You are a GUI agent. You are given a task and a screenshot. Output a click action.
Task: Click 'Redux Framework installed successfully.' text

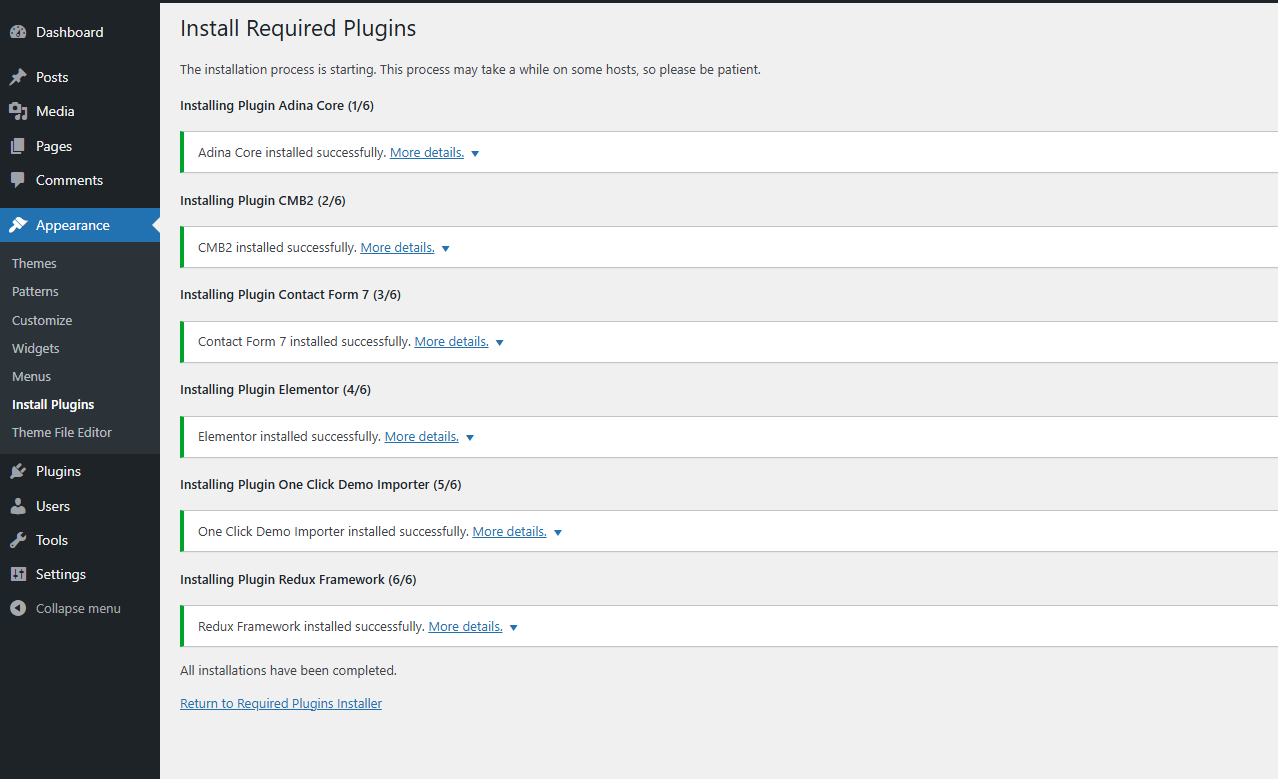311,627
